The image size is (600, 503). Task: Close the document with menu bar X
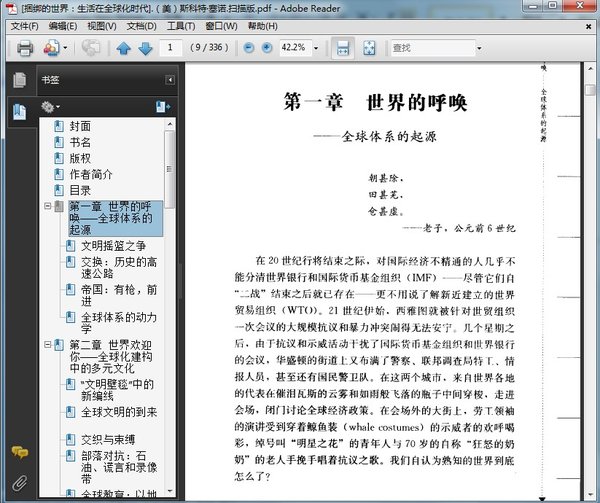(589, 26)
